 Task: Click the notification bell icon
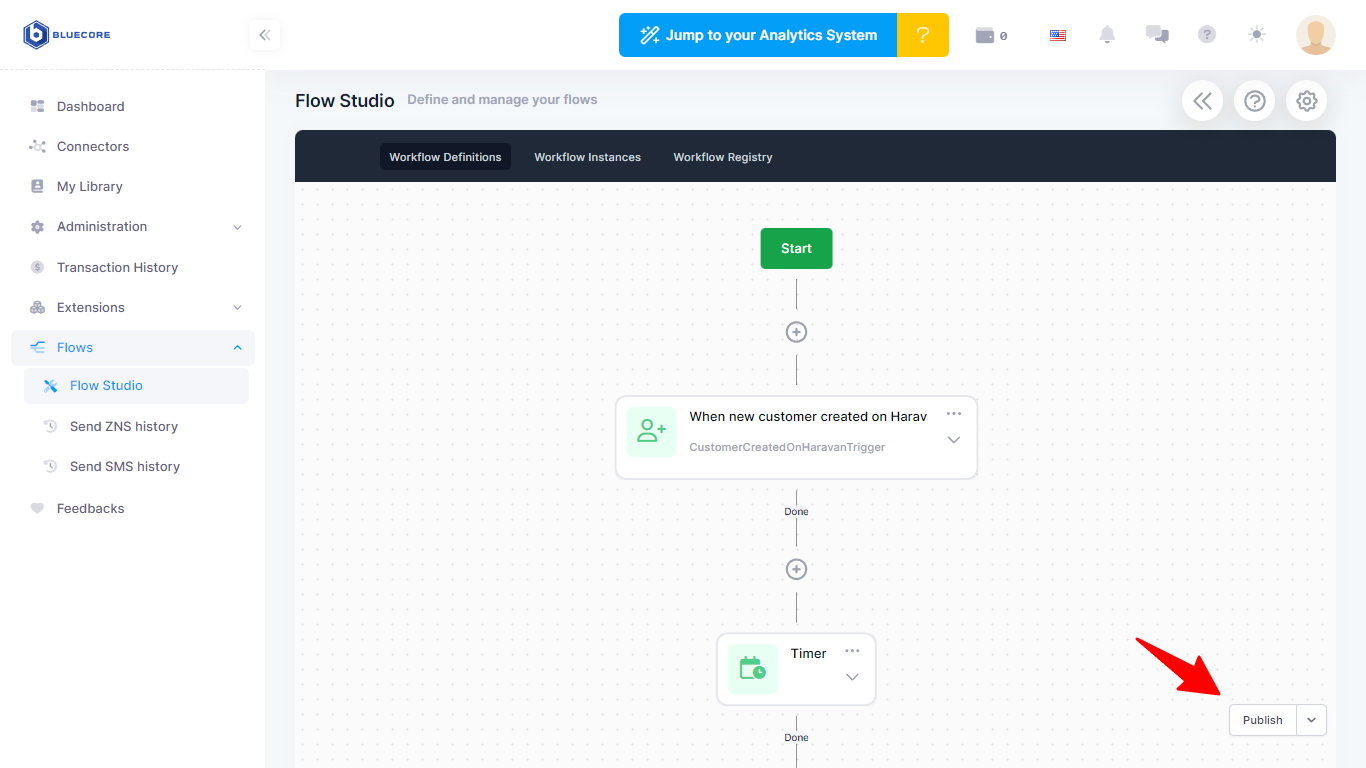(1107, 35)
